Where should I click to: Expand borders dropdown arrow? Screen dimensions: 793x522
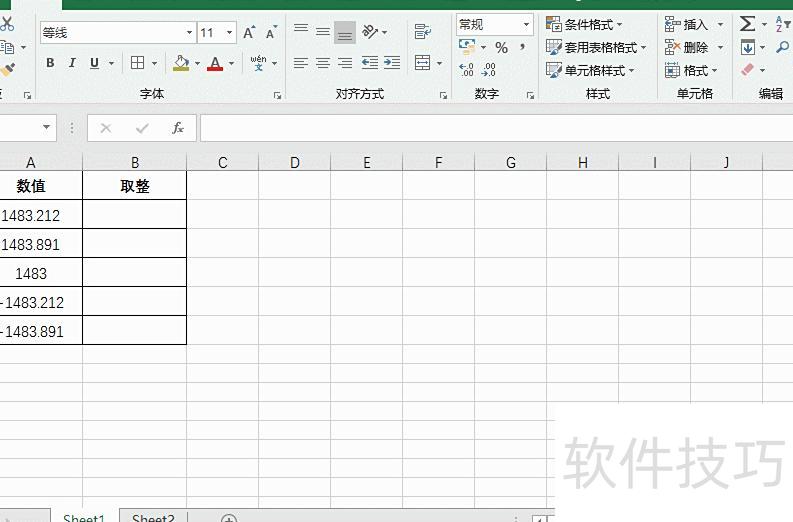(154, 63)
